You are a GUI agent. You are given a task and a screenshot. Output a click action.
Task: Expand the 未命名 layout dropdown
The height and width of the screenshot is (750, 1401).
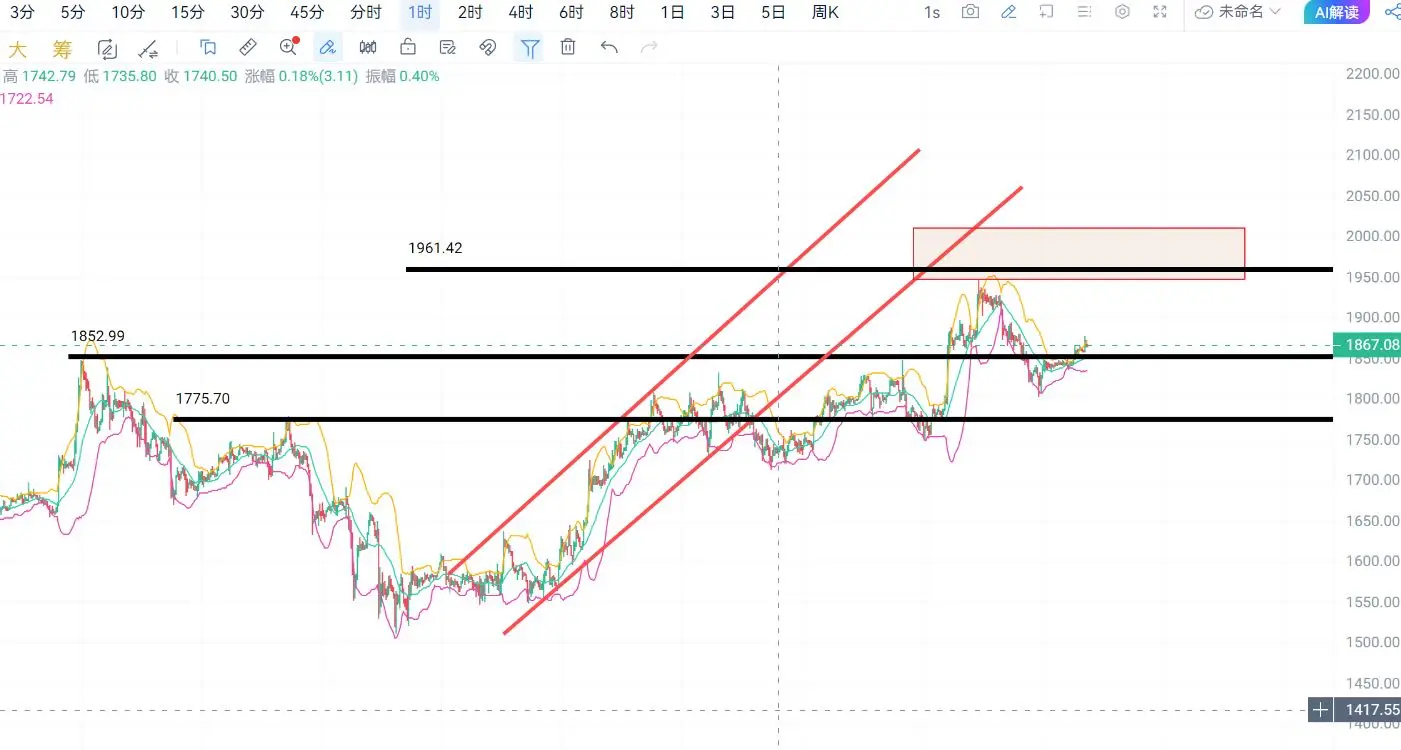pos(1238,12)
